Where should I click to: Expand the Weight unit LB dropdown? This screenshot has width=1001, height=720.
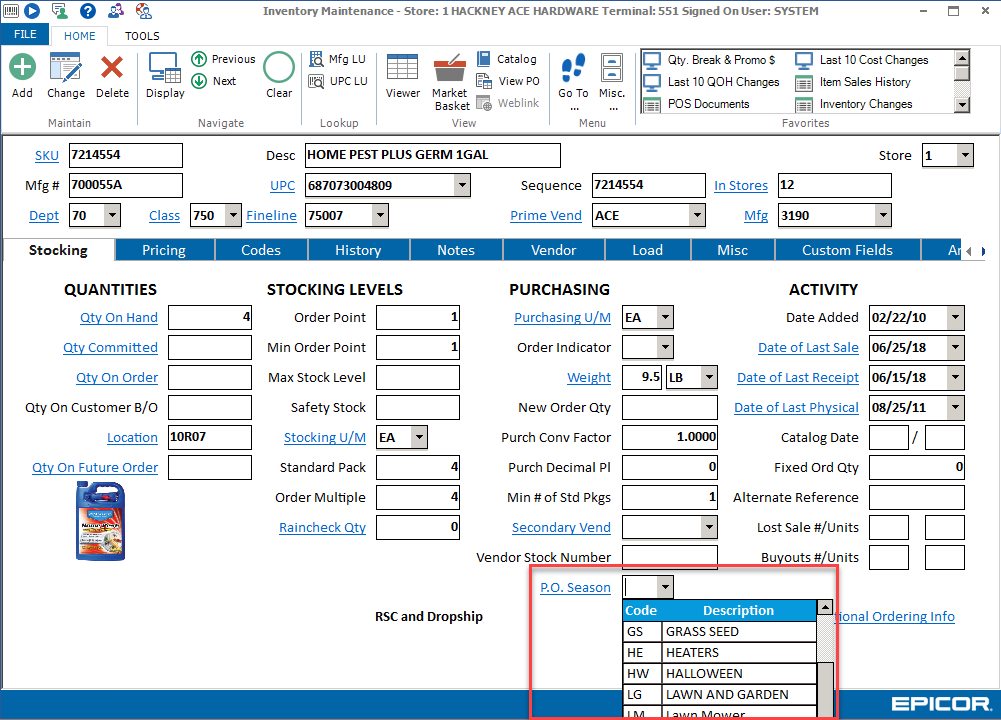(x=709, y=377)
